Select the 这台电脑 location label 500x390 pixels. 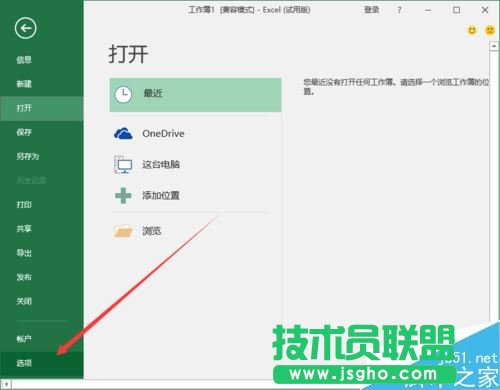(x=161, y=164)
